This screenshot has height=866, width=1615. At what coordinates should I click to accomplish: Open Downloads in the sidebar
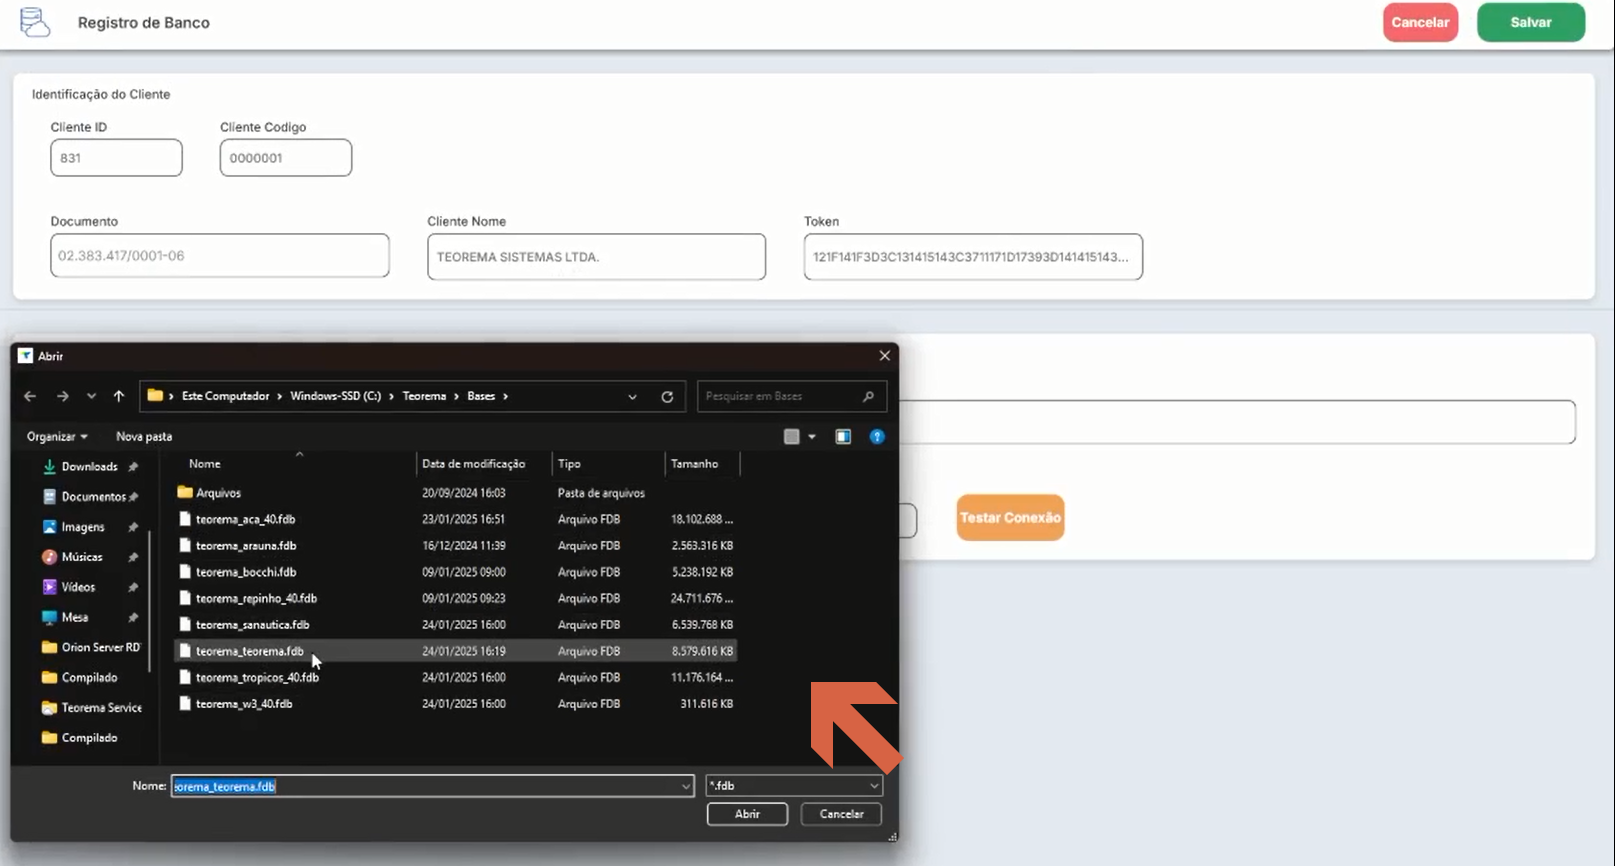pyautogui.click(x=89, y=467)
